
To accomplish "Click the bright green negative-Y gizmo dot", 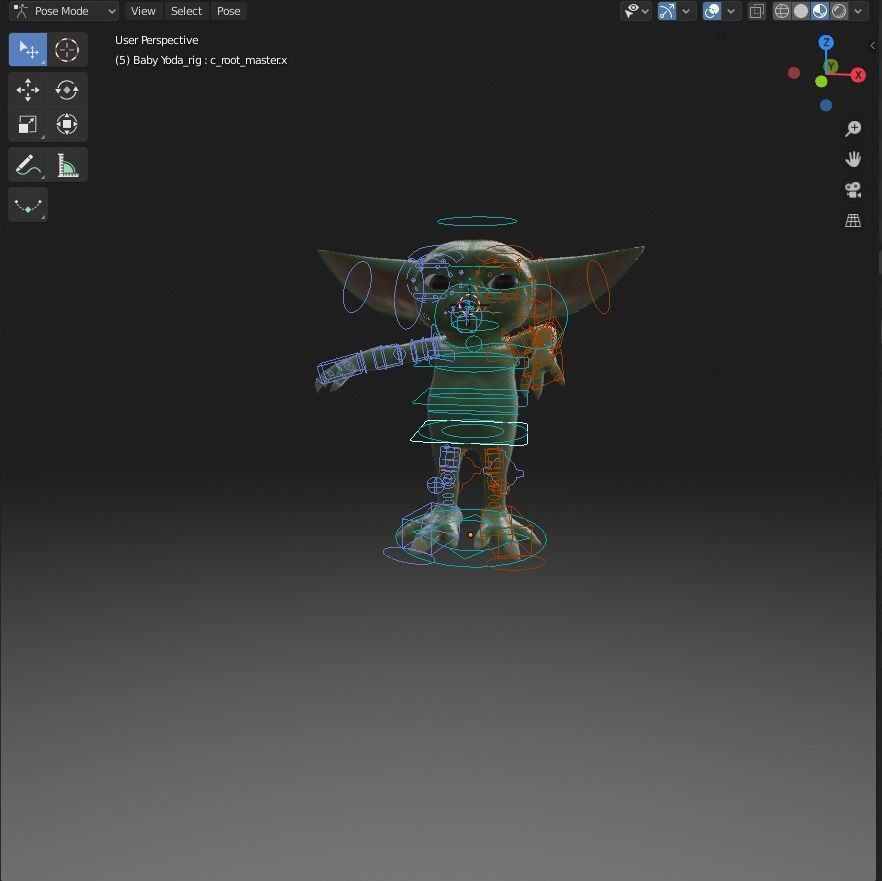I will [821, 82].
